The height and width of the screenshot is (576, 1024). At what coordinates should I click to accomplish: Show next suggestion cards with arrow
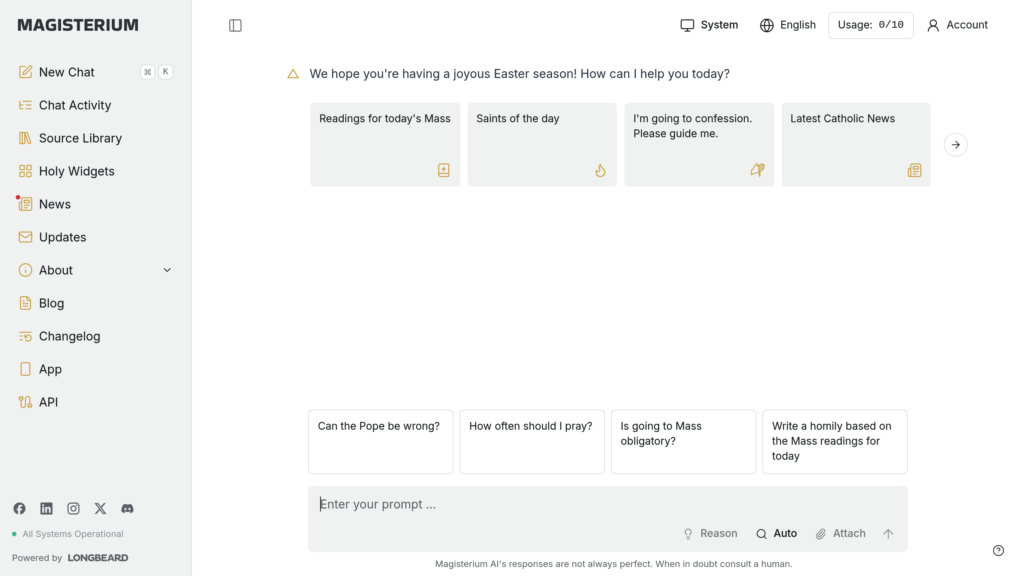(x=955, y=145)
